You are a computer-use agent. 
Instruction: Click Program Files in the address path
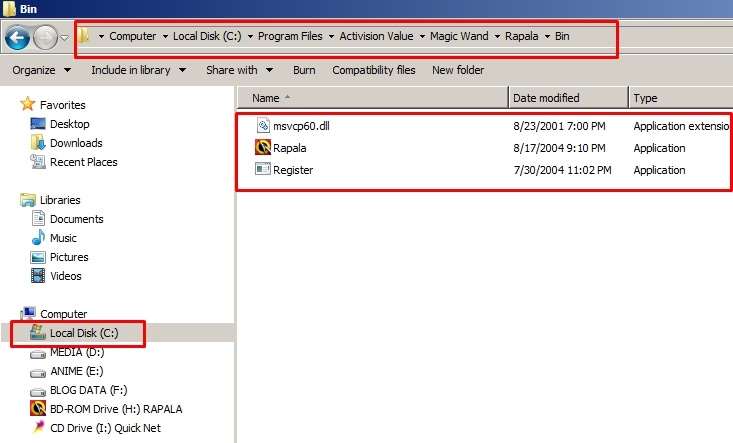tap(290, 36)
